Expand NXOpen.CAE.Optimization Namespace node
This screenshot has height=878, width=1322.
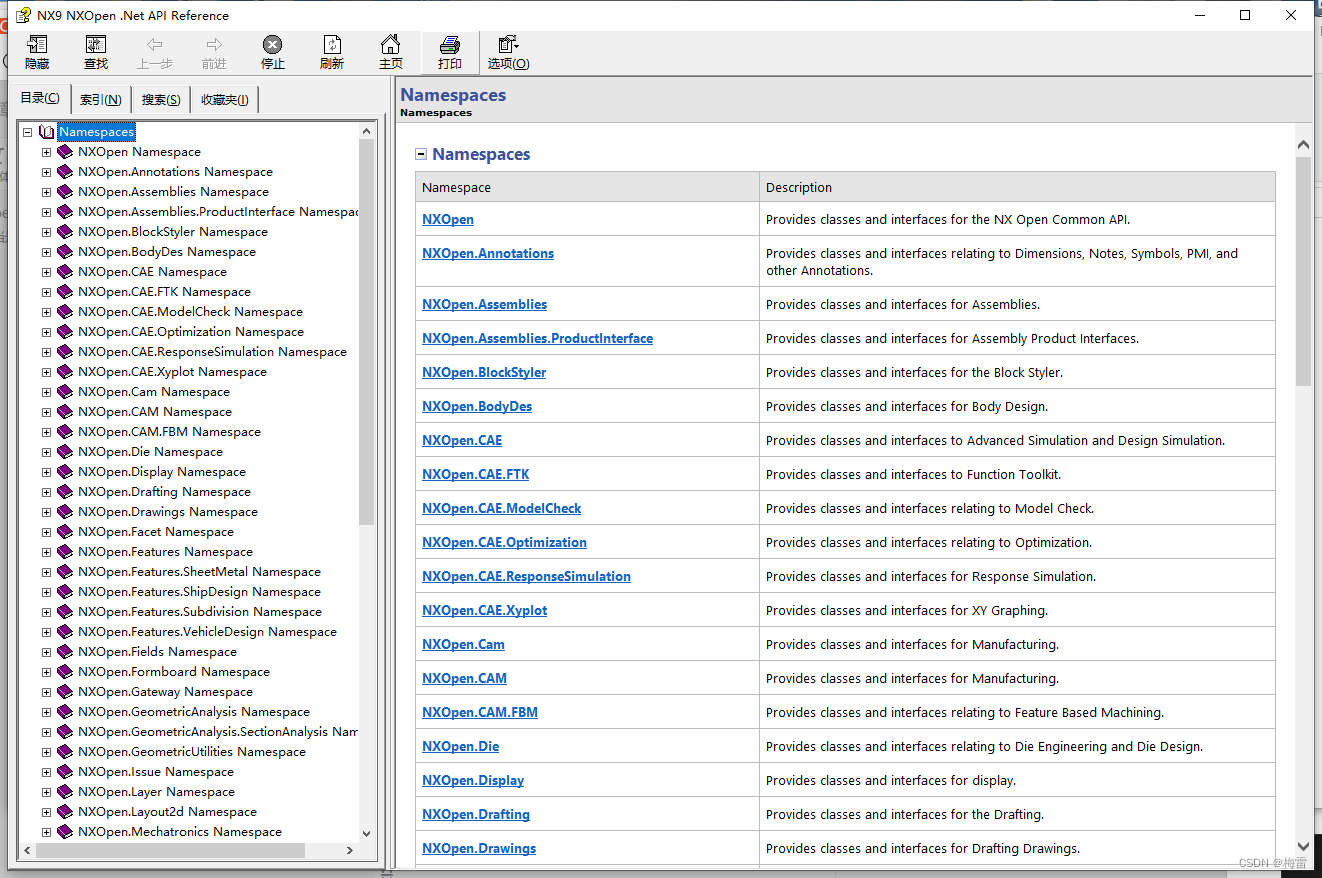tap(46, 332)
